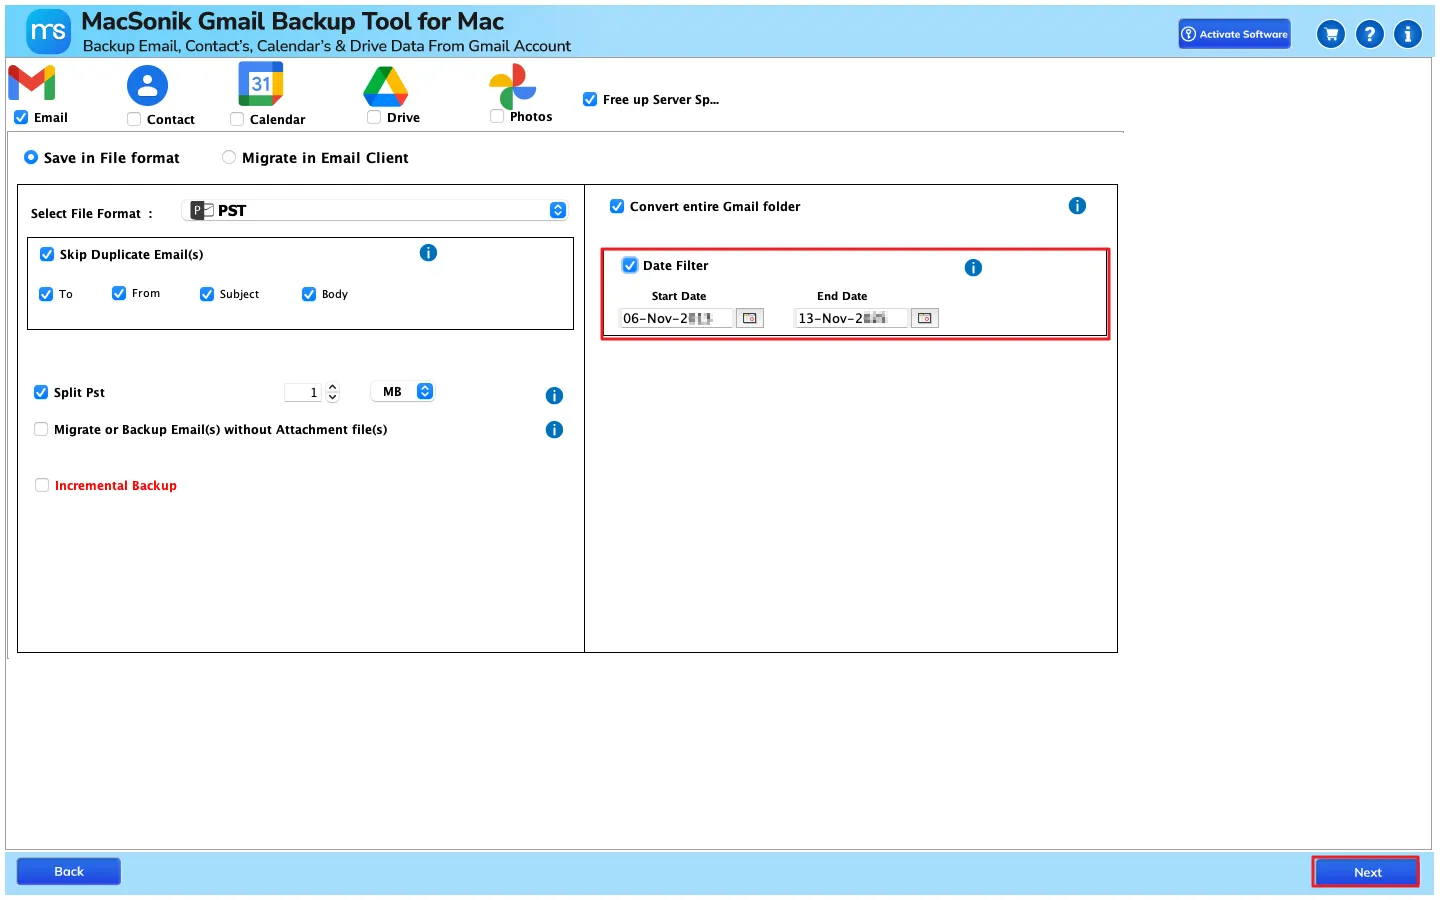Image resolution: width=1440 pixels, height=900 pixels.
Task: Open the shopping cart purchase icon
Action: (x=1331, y=34)
